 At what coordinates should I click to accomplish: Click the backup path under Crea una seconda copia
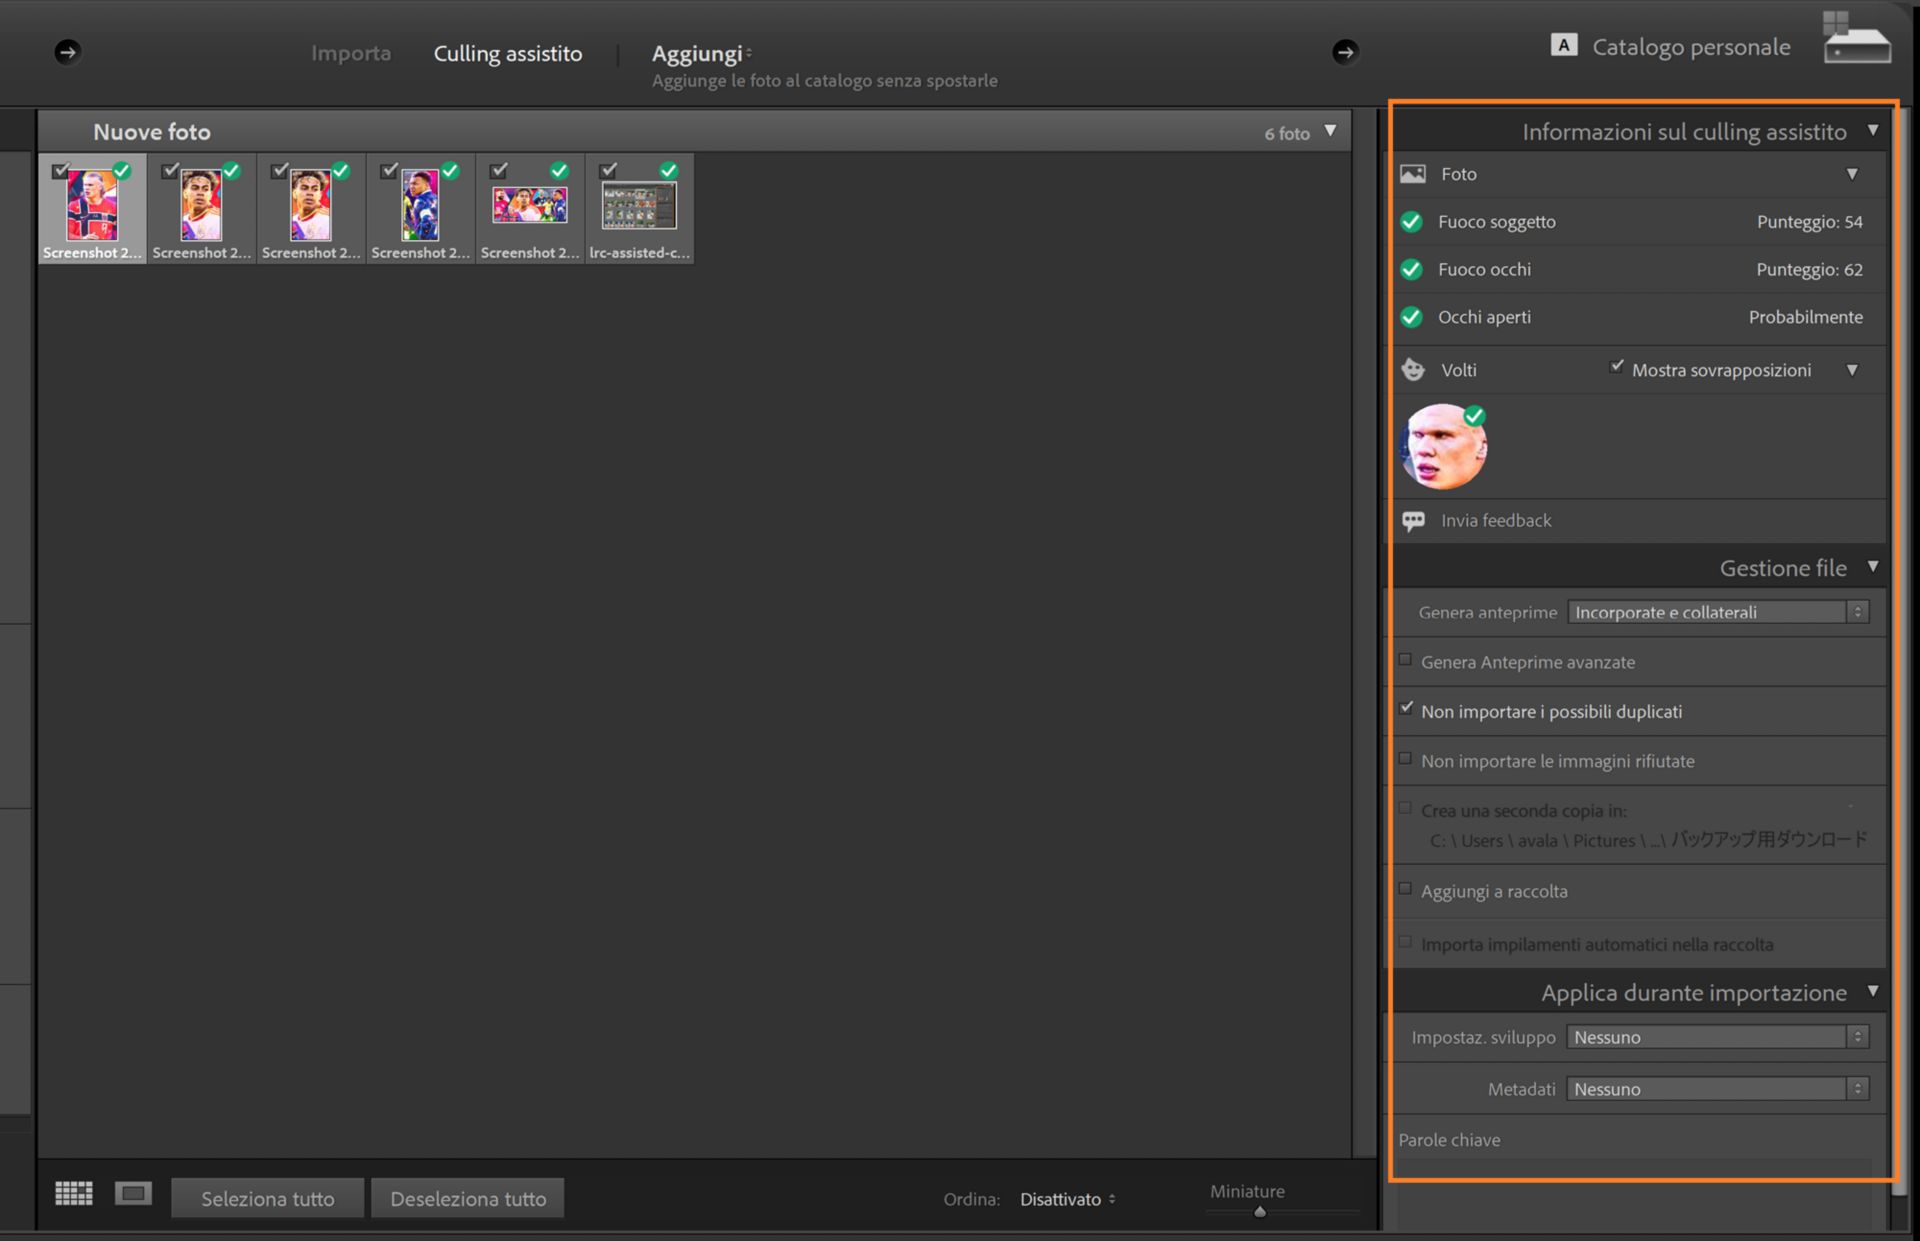pos(1648,840)
